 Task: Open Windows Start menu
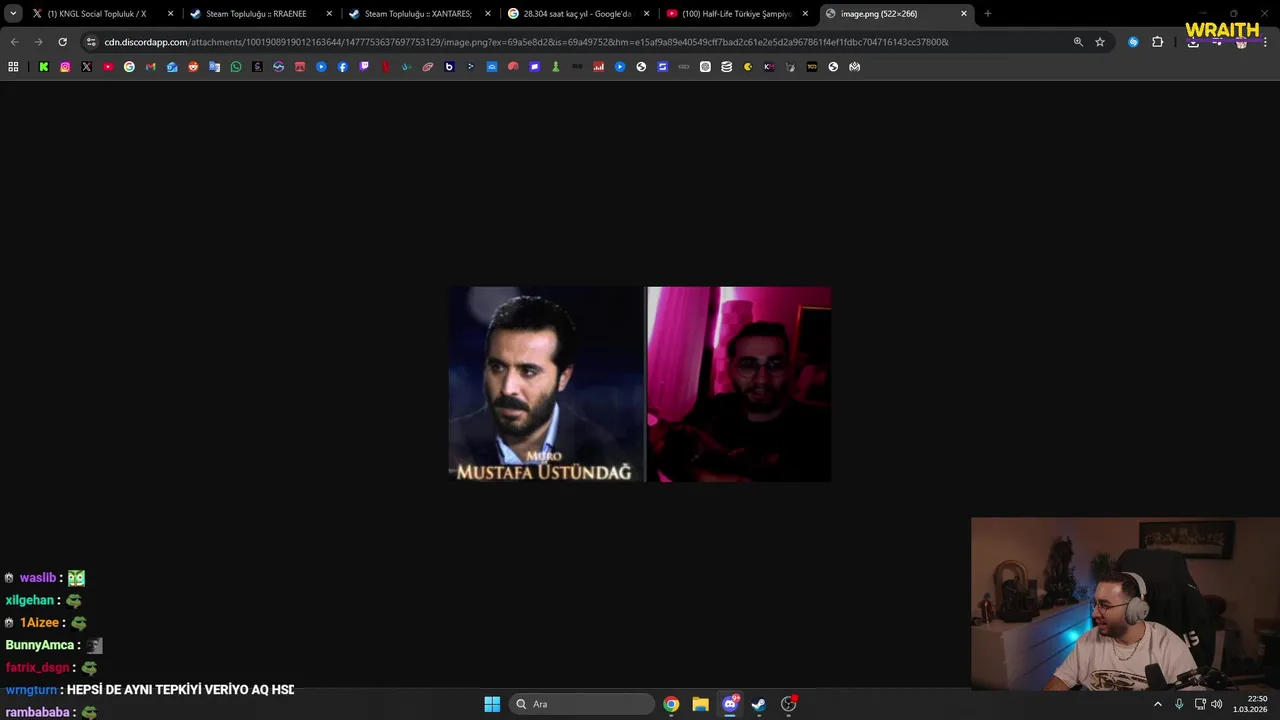coord(492,704)
